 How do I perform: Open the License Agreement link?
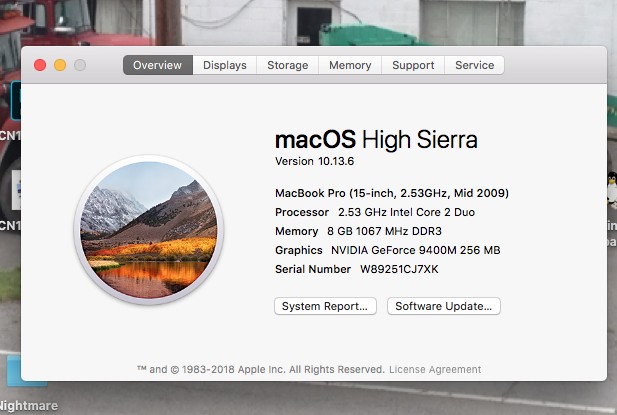click(x=435, y=369)
